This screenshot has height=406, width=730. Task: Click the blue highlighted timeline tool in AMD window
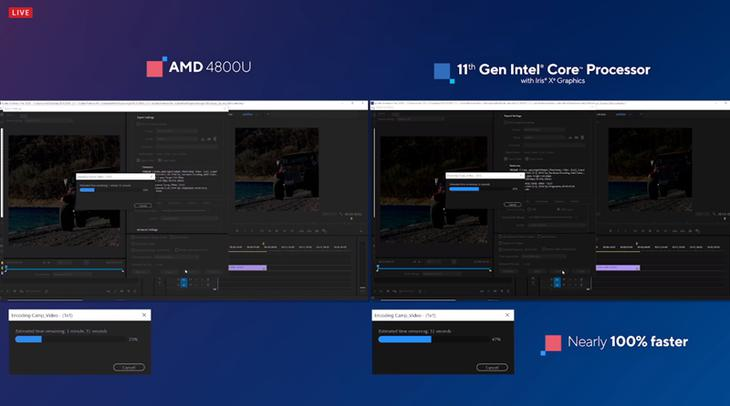[184, 282]
